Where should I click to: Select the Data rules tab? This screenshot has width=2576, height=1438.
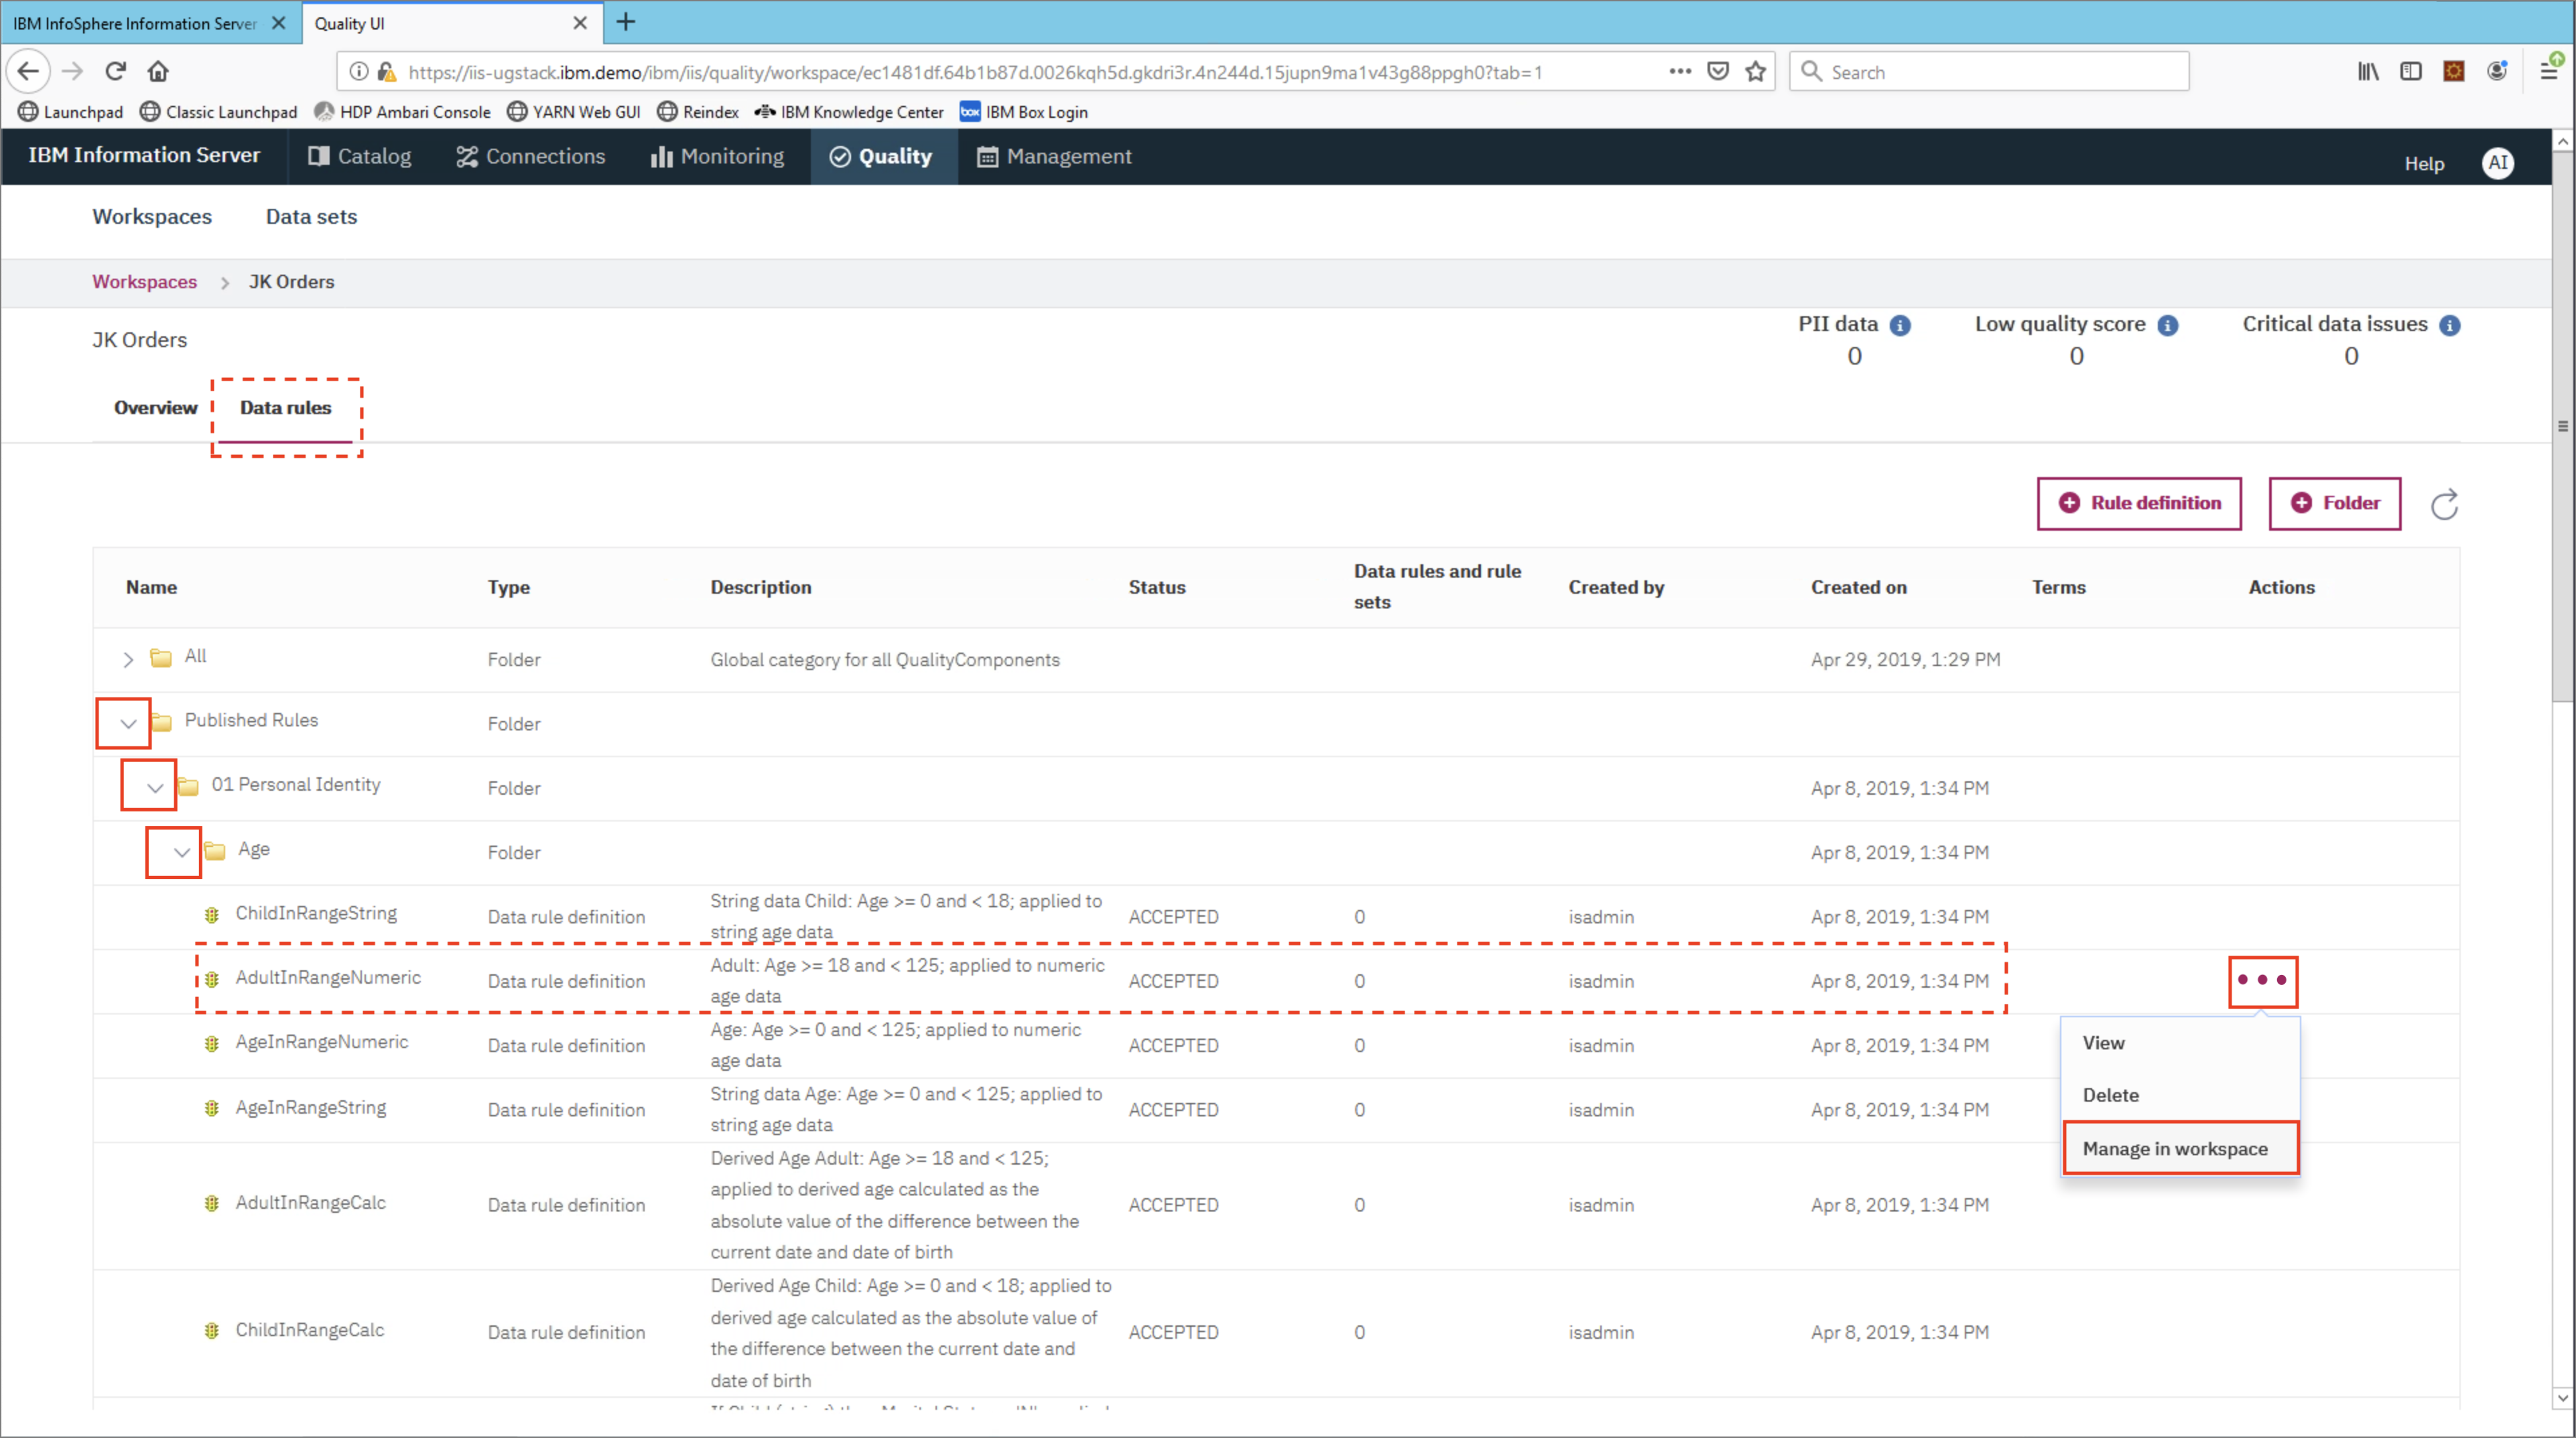(285, 407)
